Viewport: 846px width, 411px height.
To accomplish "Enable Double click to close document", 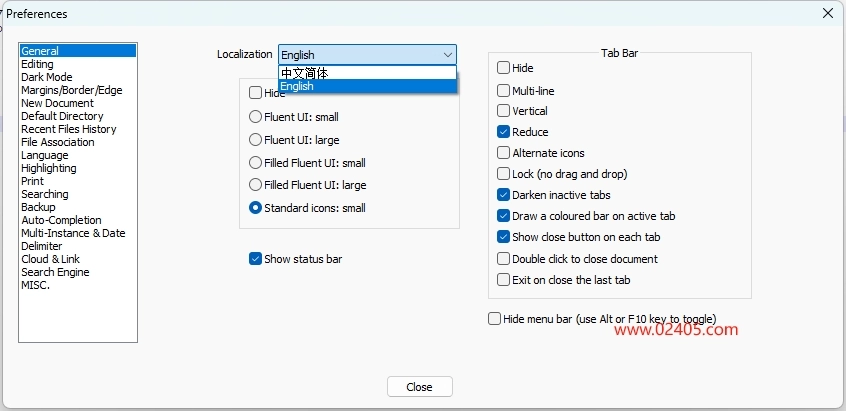I will (504, 259).
